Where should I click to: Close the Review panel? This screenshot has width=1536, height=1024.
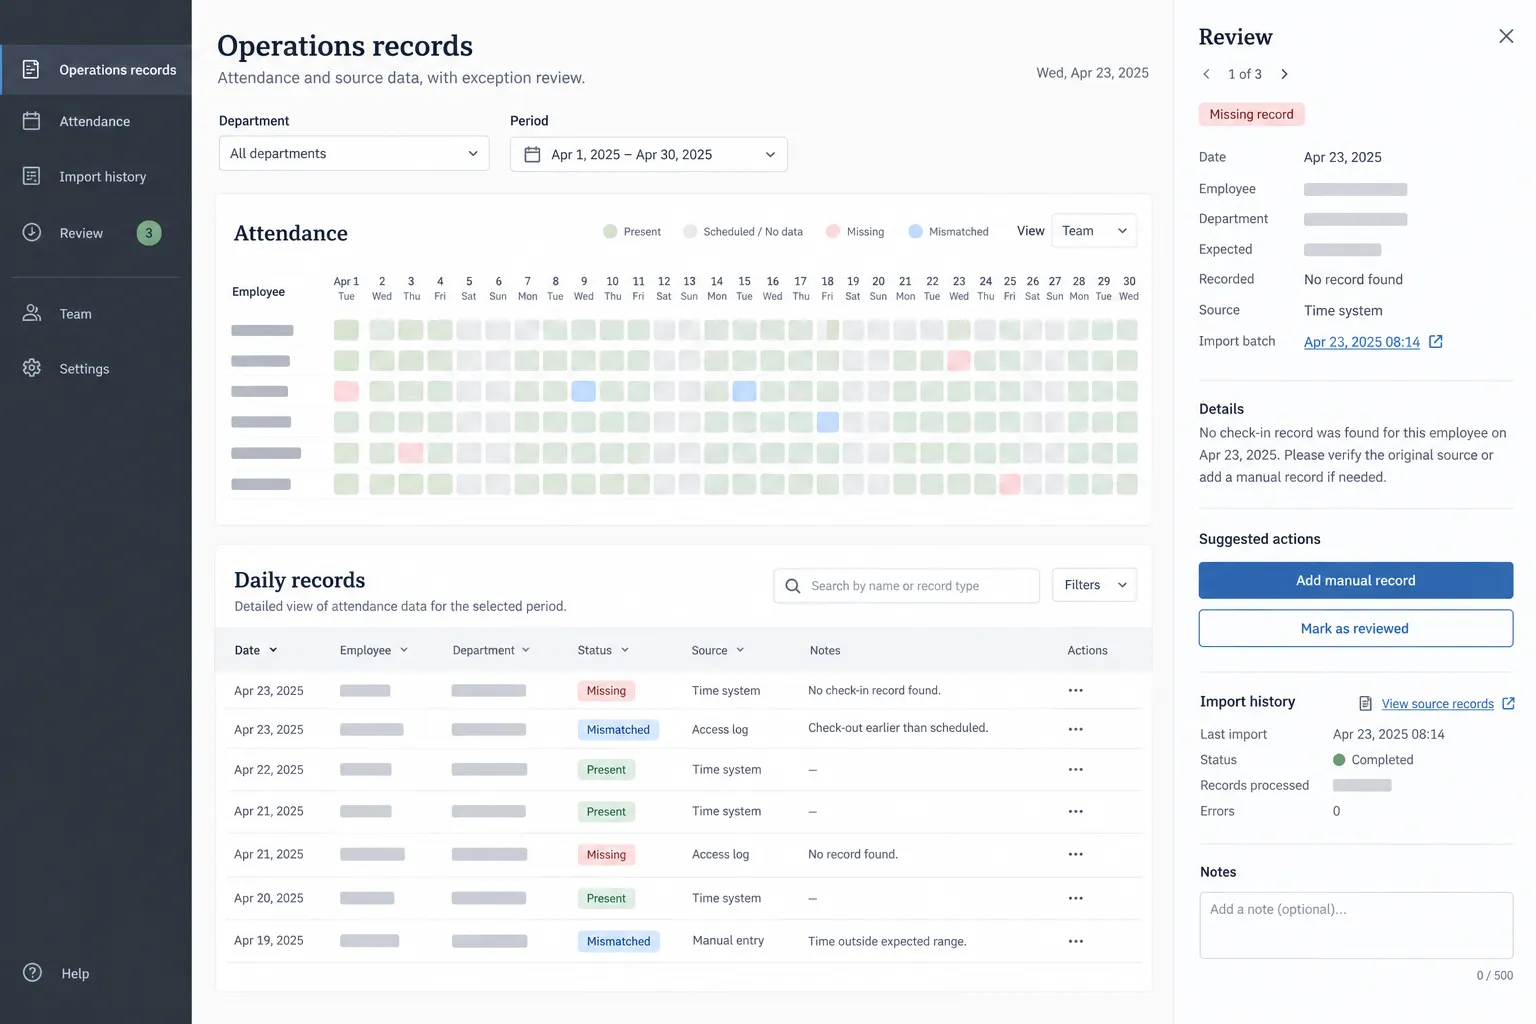(1506, 36)
